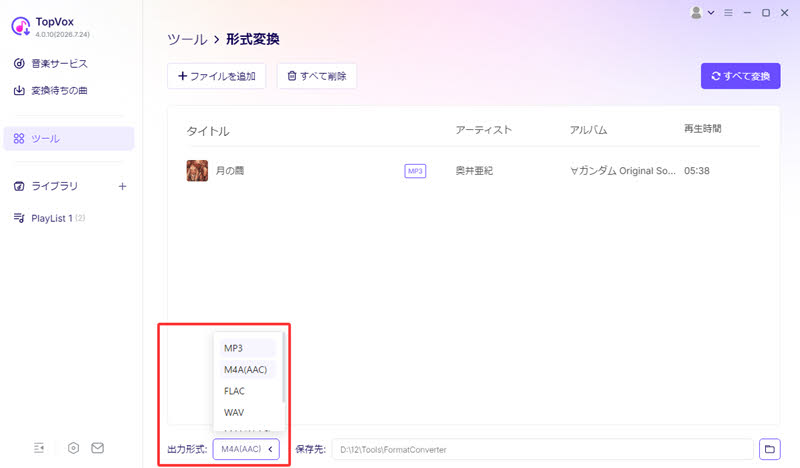Open settings via the hexagon icon
This screenshot has height=468, width=800.
73,448
